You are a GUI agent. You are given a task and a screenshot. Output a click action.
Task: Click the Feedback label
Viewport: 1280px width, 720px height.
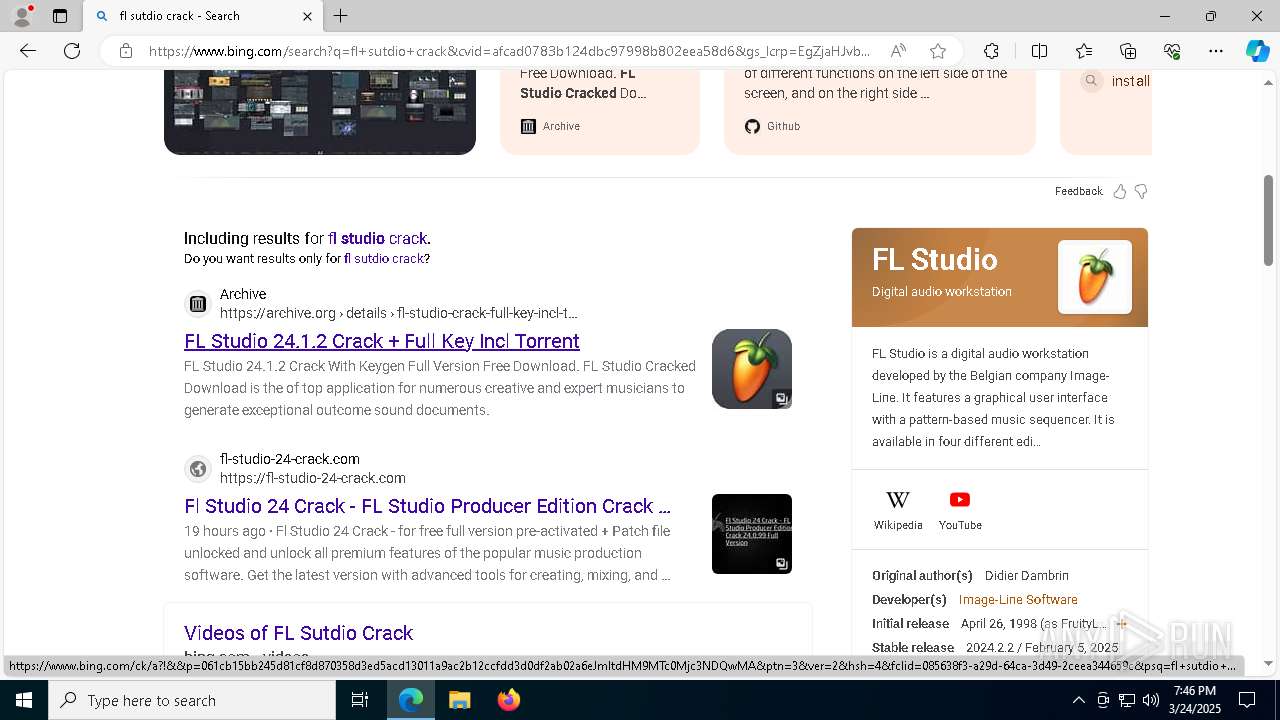pos(1078,191)
